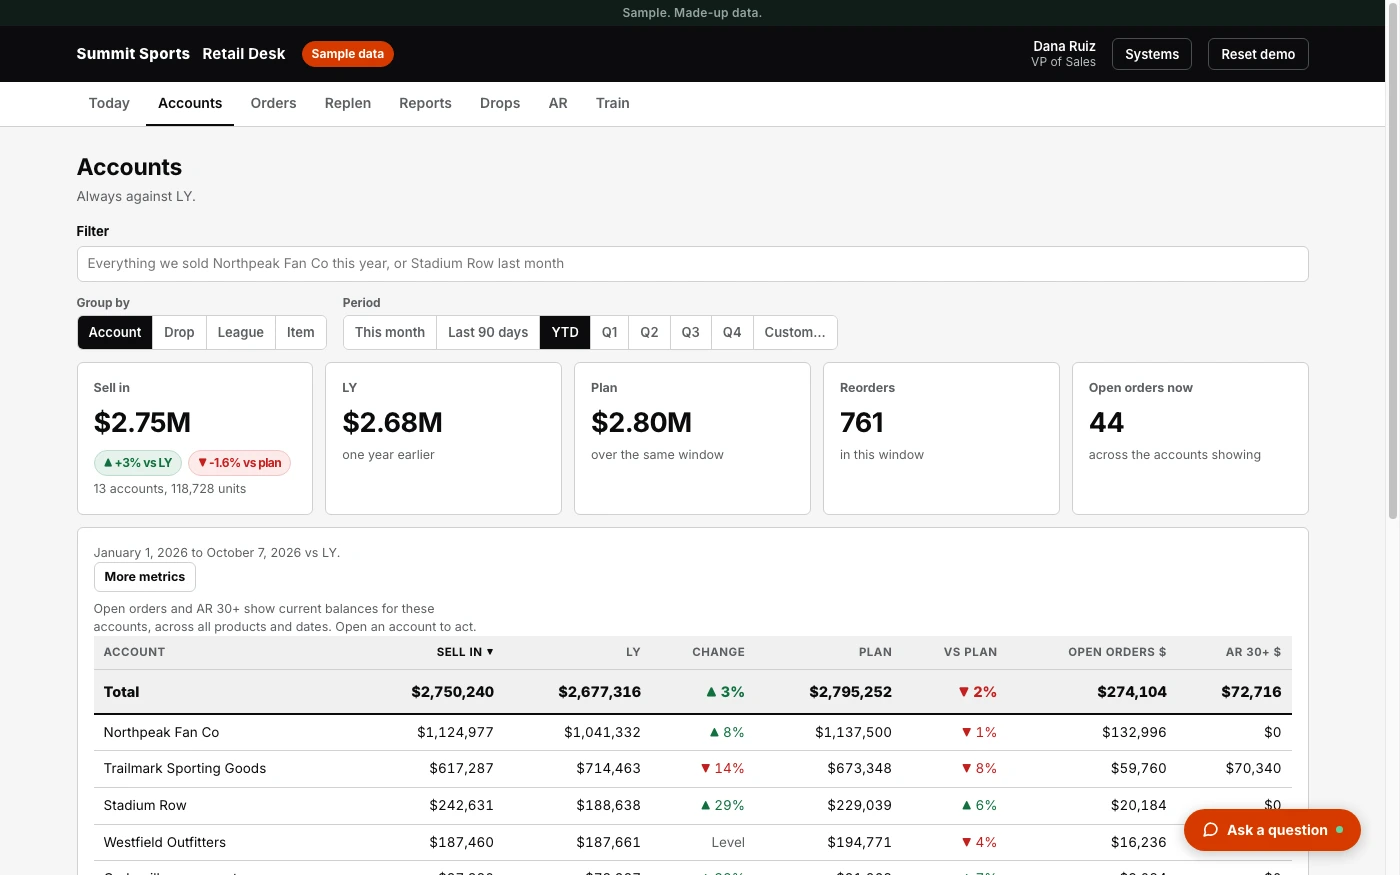1400x875 pixels.
Task: Switch period to Last 90 days
Action: (x=488, y=333)
